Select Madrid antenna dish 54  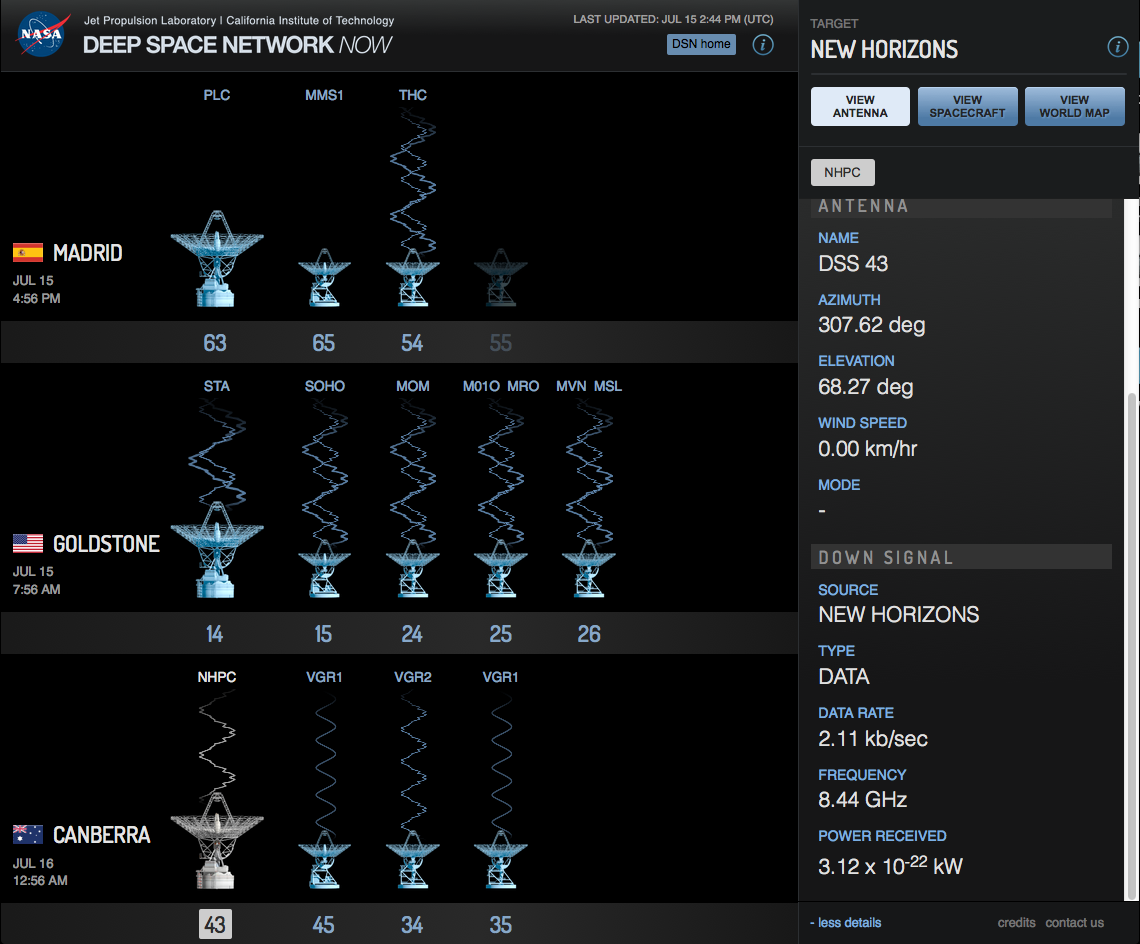click(x=412, y=277)
